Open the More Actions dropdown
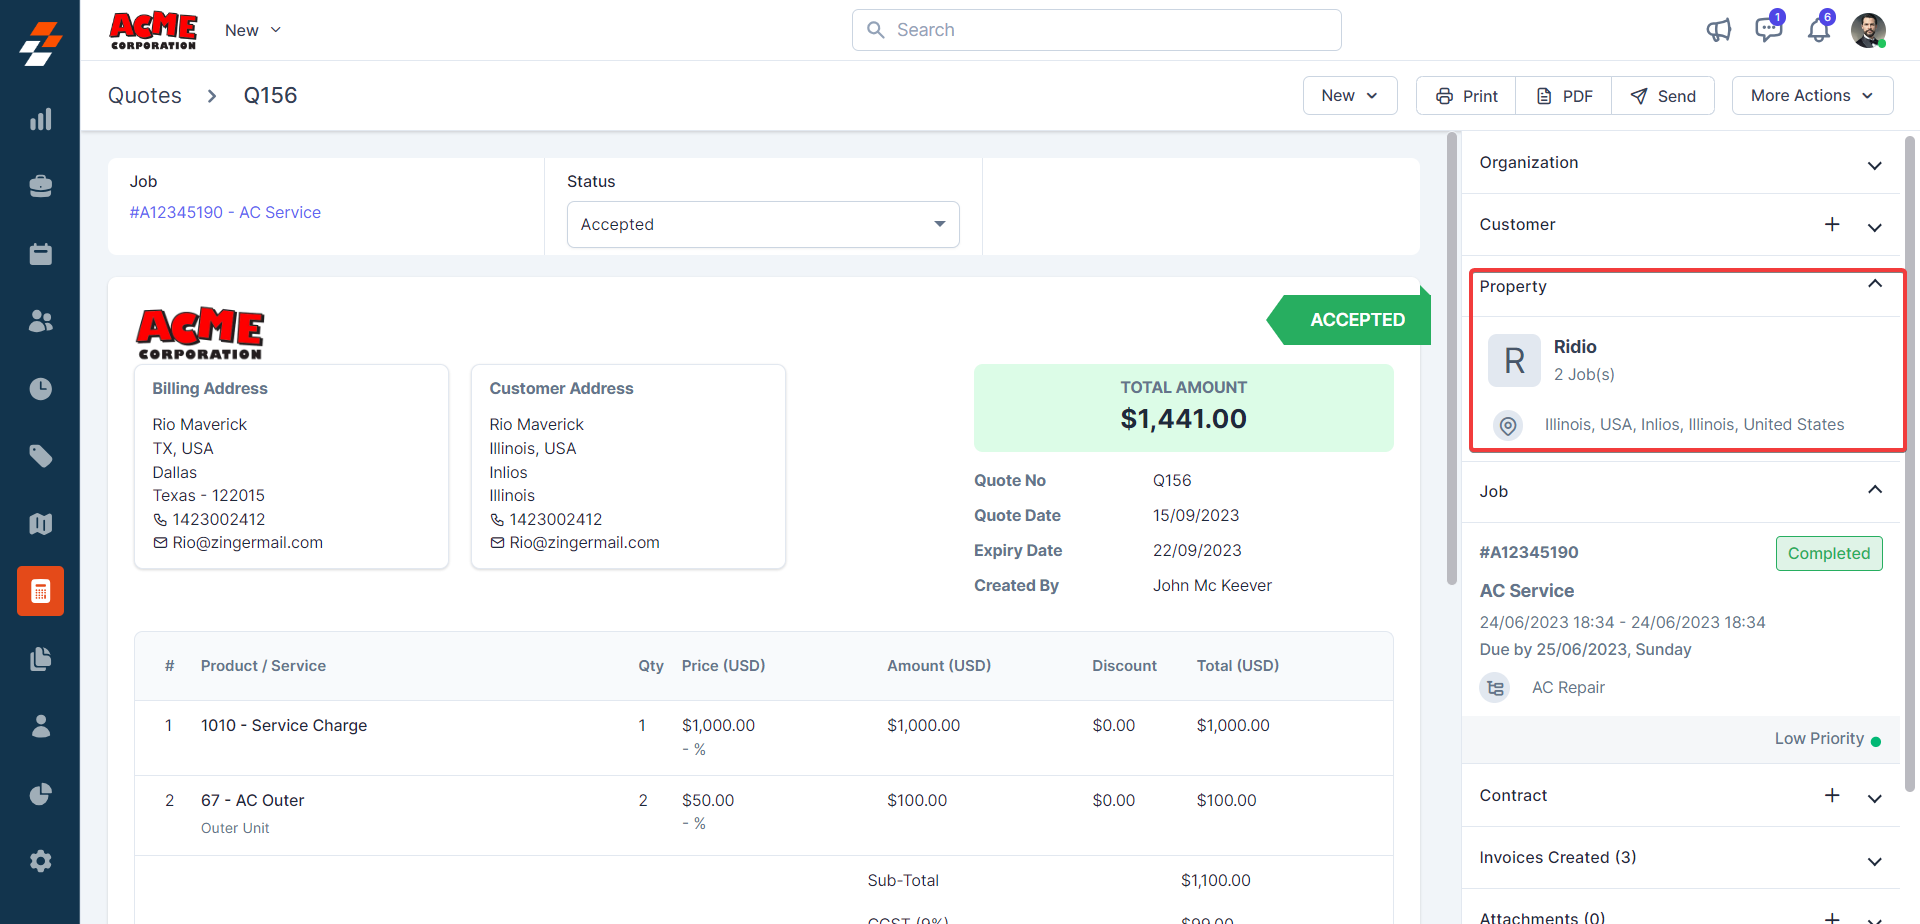1920x924 pixels. click(x=1812, y=96)
